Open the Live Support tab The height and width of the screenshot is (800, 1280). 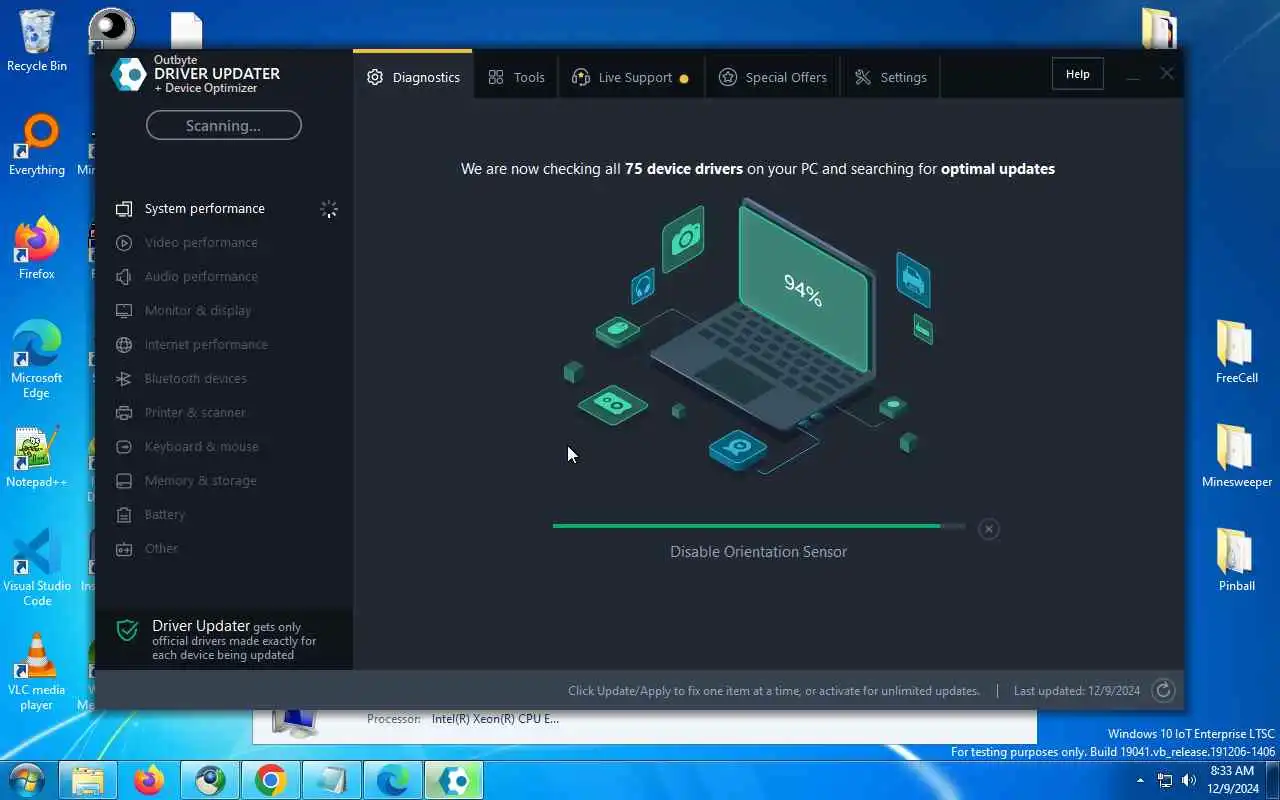pyautogui.click(x=630, y=77)
